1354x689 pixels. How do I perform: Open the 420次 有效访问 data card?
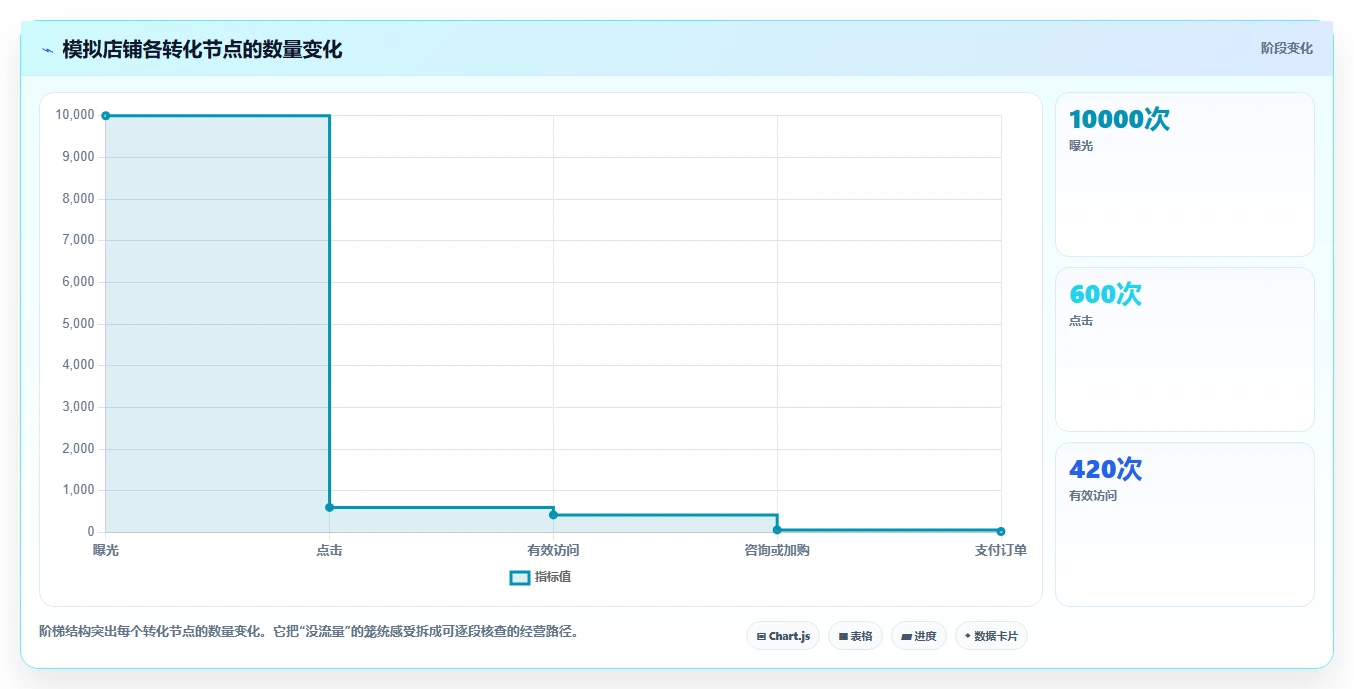[x=1185, y=524]
